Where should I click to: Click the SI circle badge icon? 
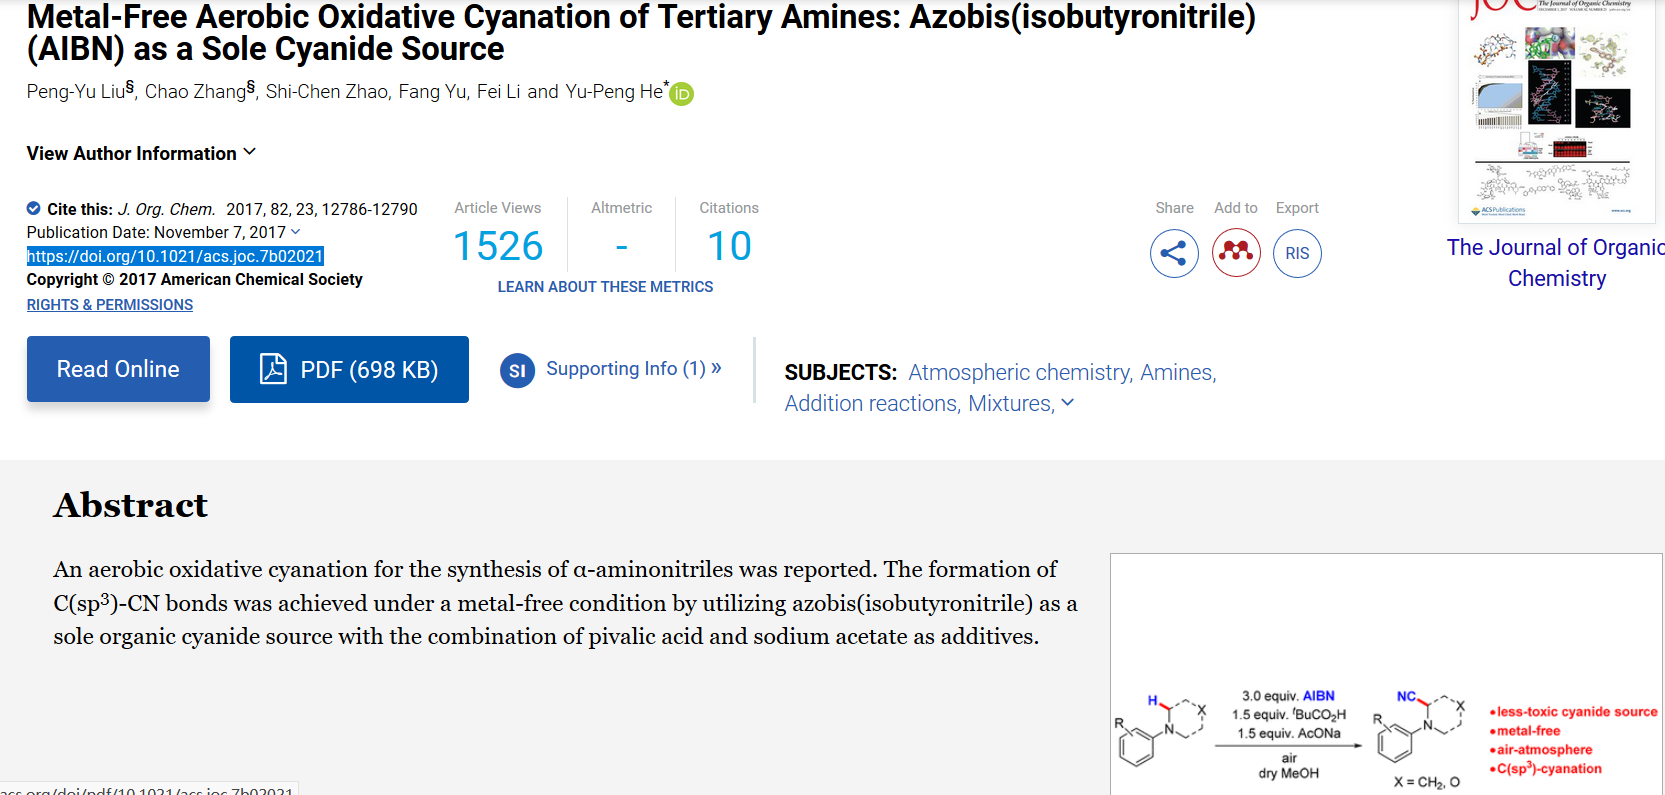coord(517,371)
